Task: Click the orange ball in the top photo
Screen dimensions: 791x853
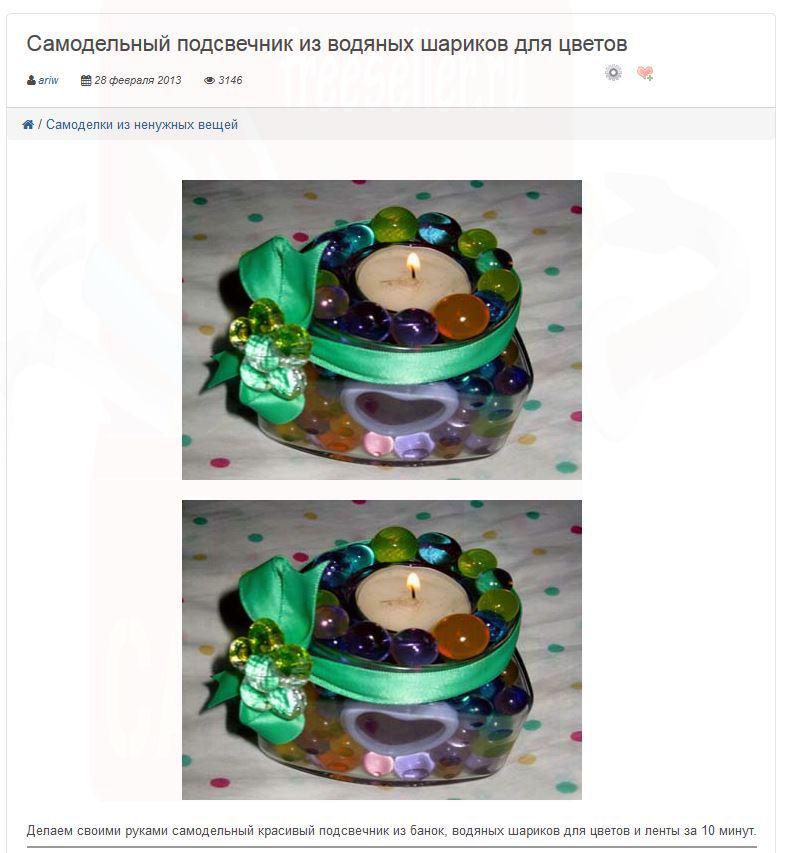Action: 461,317
